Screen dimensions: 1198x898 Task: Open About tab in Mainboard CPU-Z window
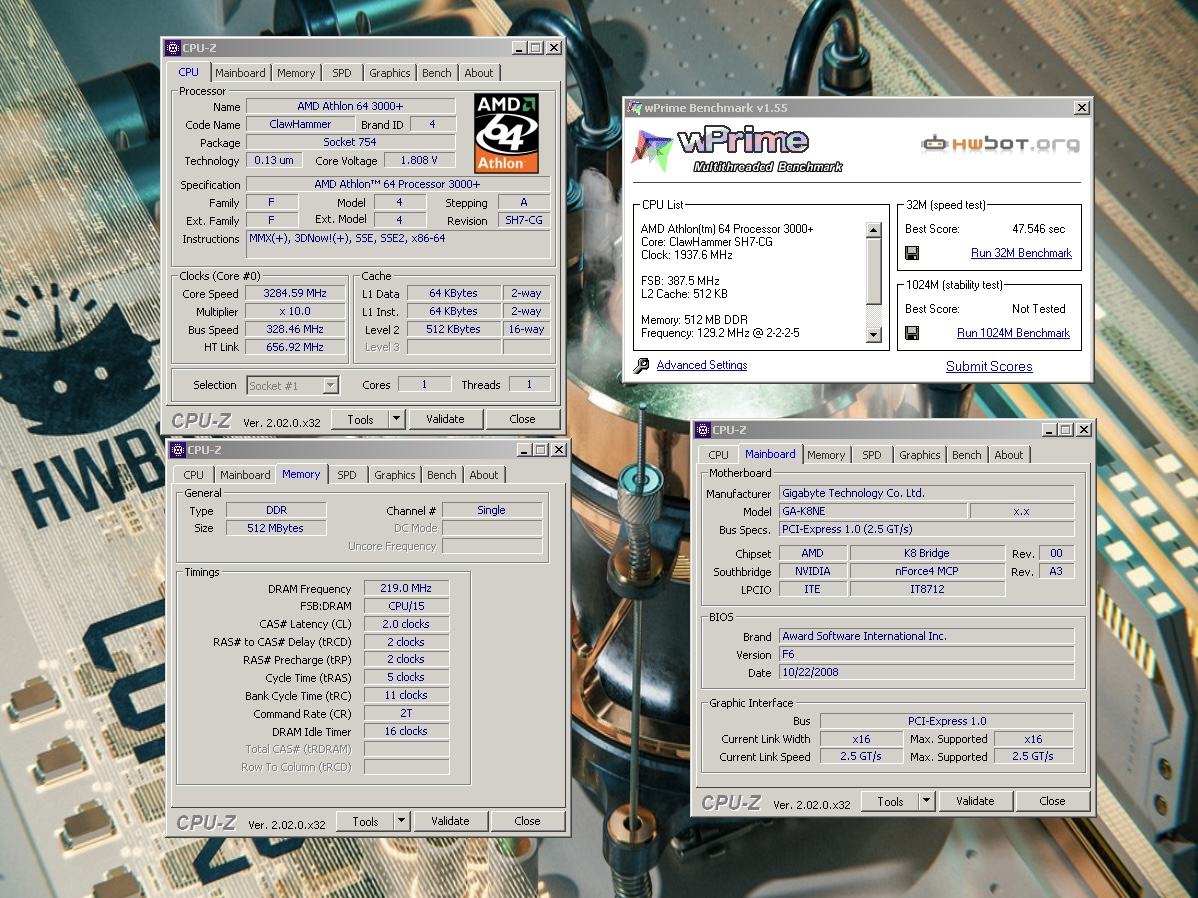point(1009,455)
